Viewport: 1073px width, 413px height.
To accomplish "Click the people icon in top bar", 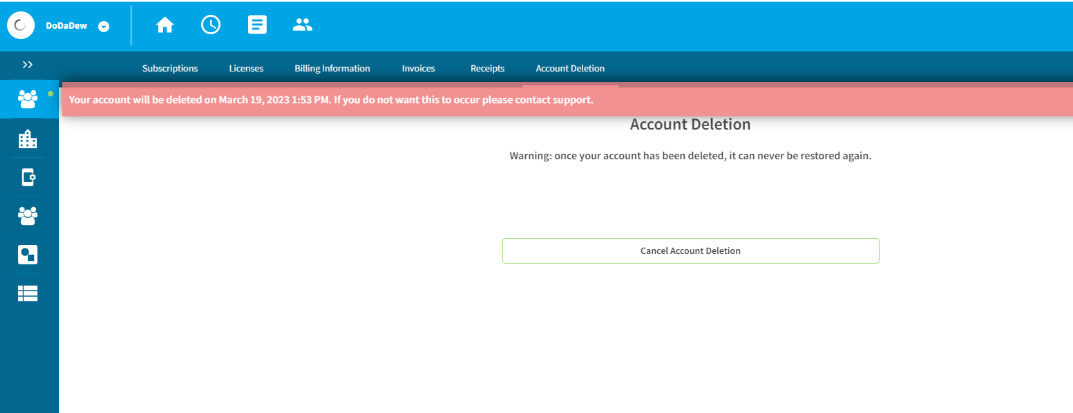I will pyautogui.click(x=302, y=25).
